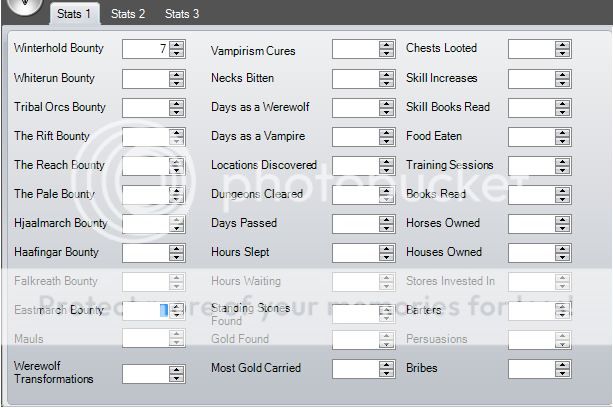This screenshot has width=613, height=408.
Task: Decrease the Bribes value
Action: pos(563,373)
